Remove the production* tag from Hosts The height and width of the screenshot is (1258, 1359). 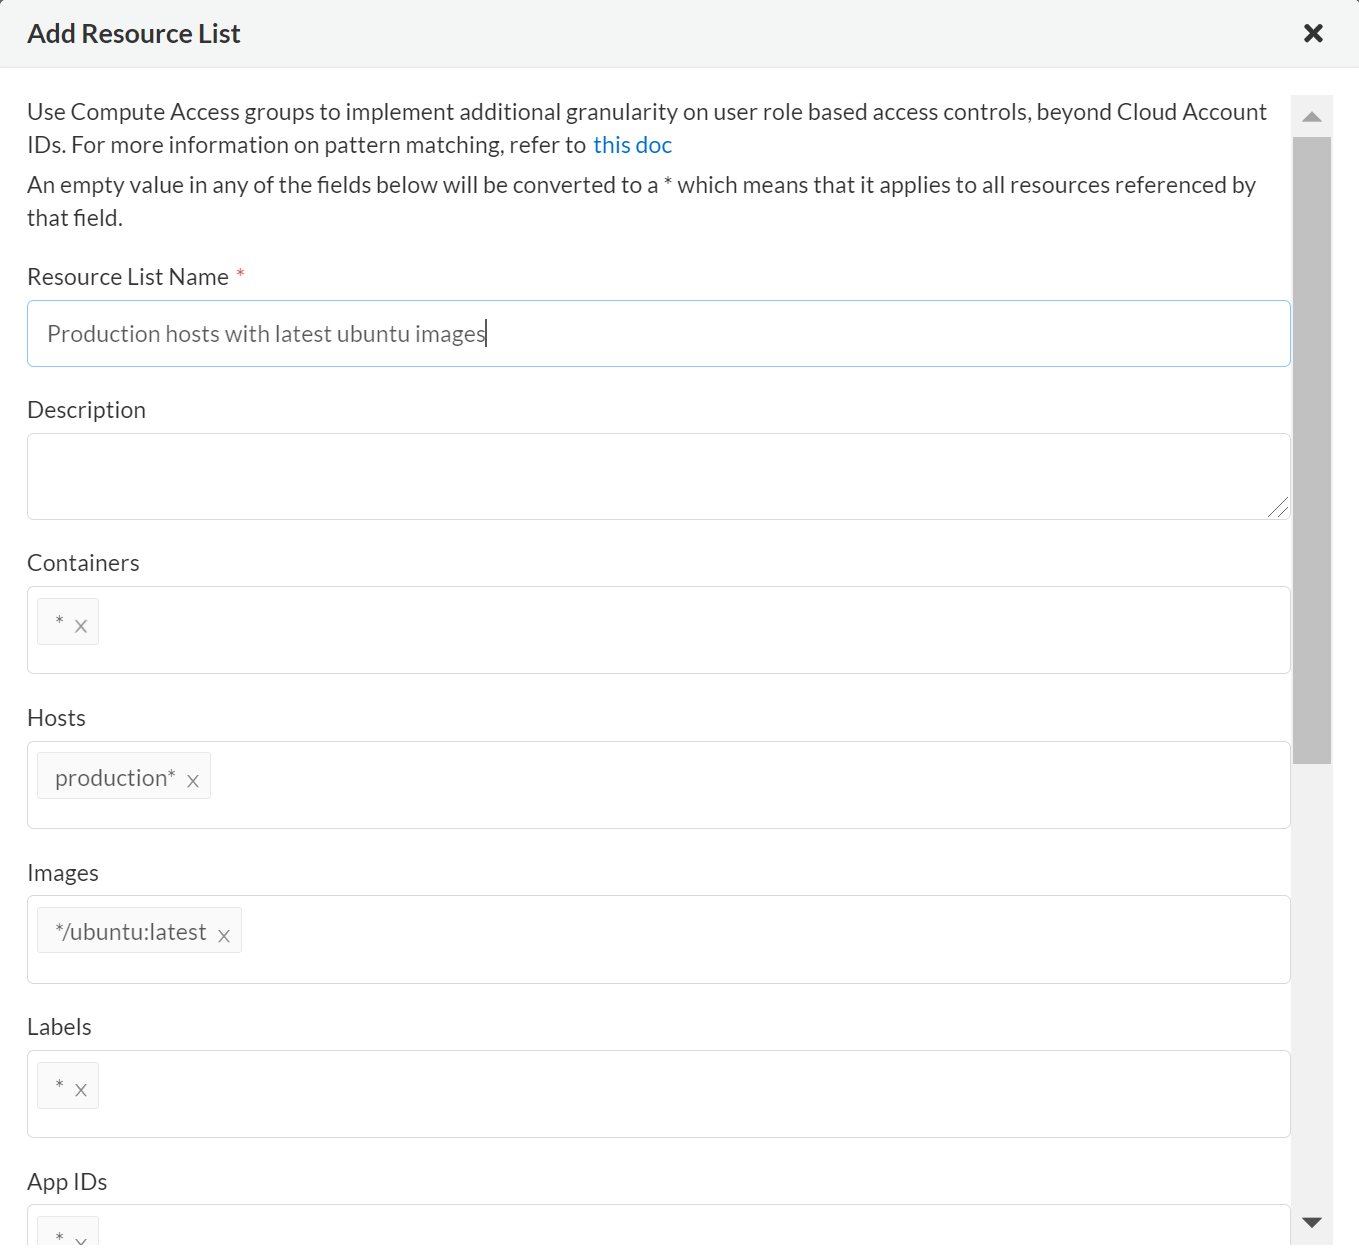click(x=193, y=781)
